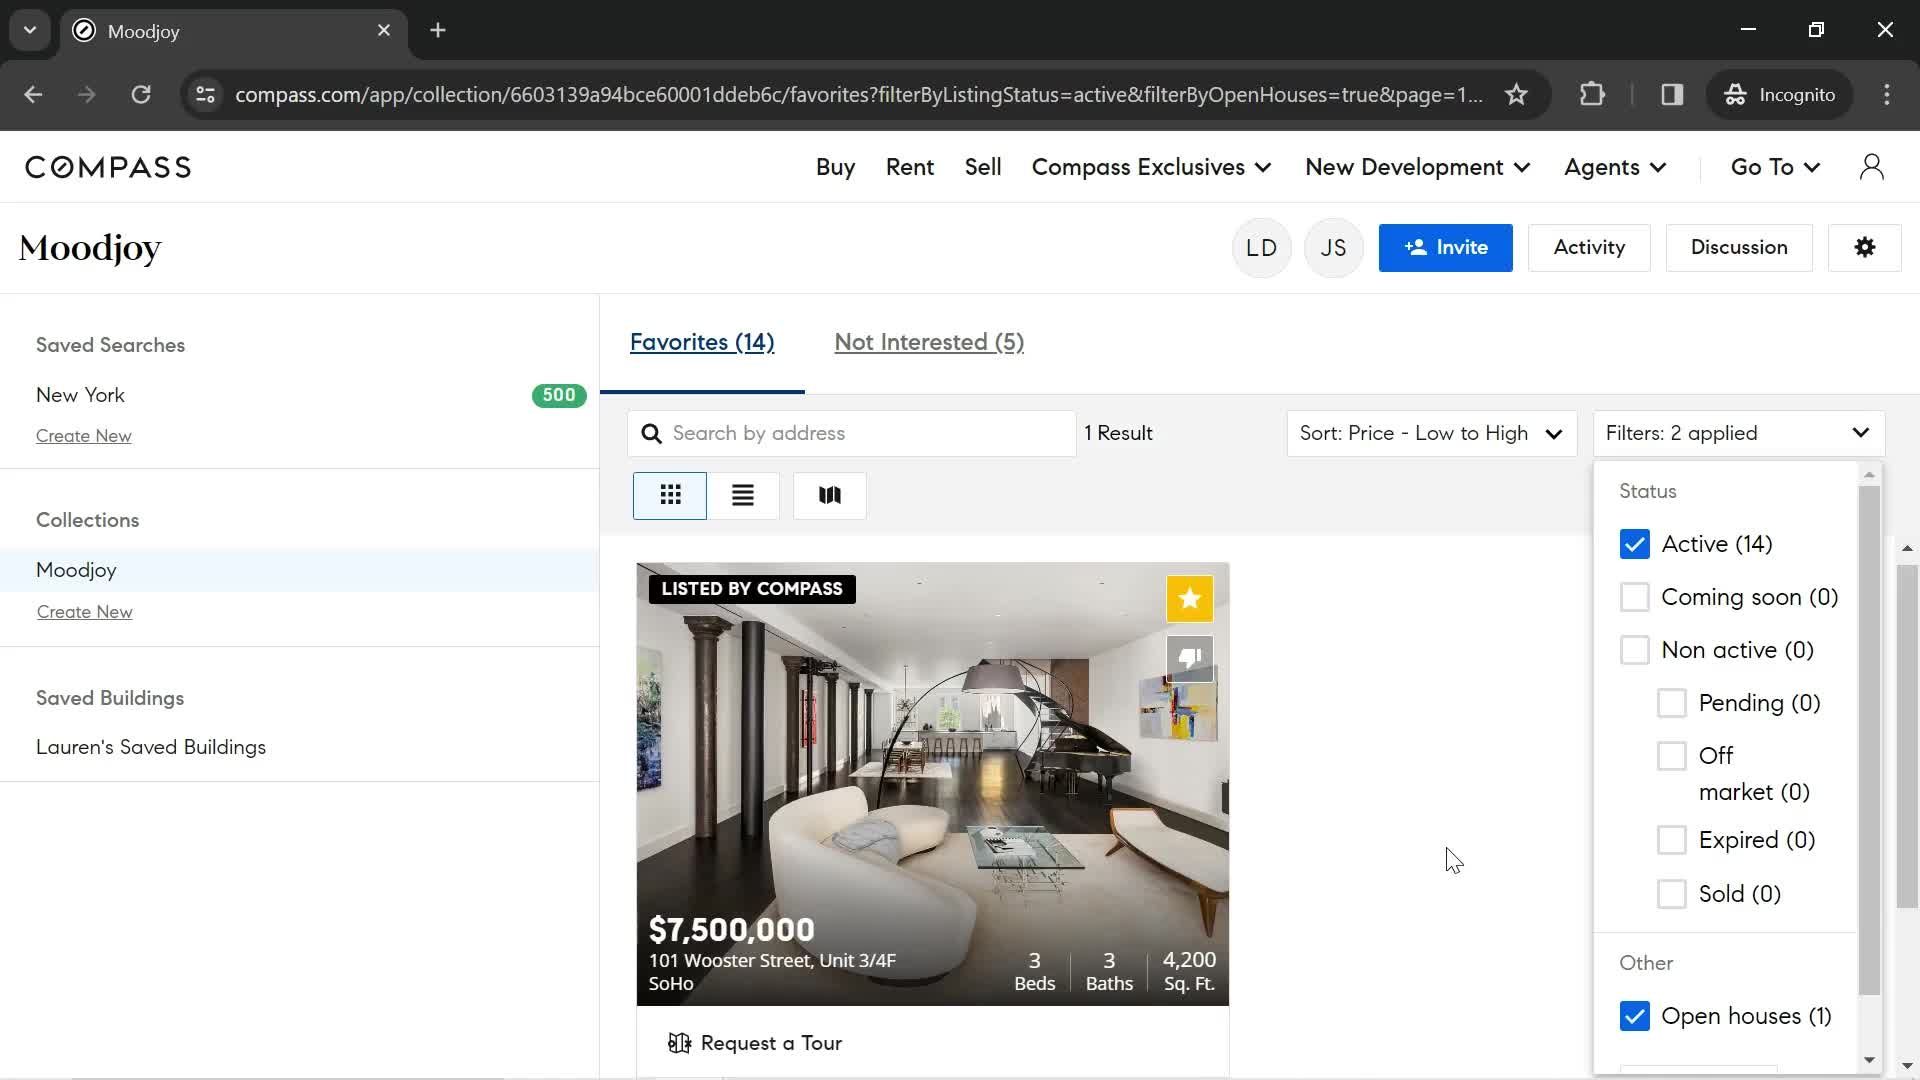Expand Compass Exclusives menu
1920x1080 pixels.
point(1151,167)
